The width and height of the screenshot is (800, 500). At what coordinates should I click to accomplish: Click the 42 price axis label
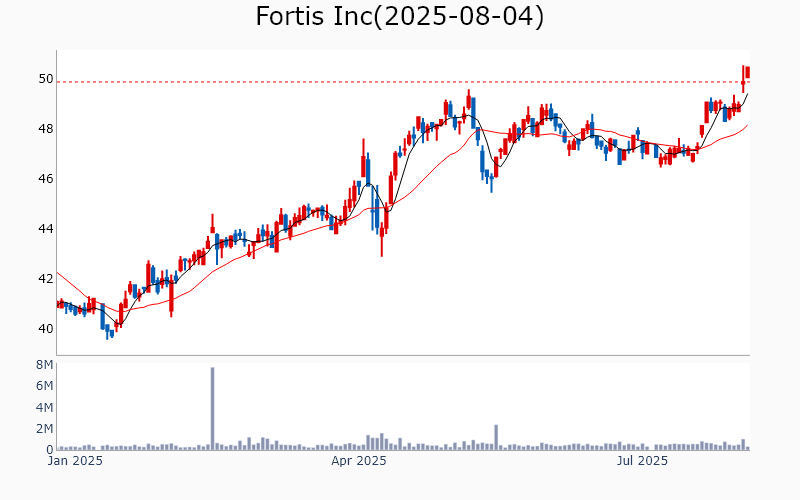point(46,279)
